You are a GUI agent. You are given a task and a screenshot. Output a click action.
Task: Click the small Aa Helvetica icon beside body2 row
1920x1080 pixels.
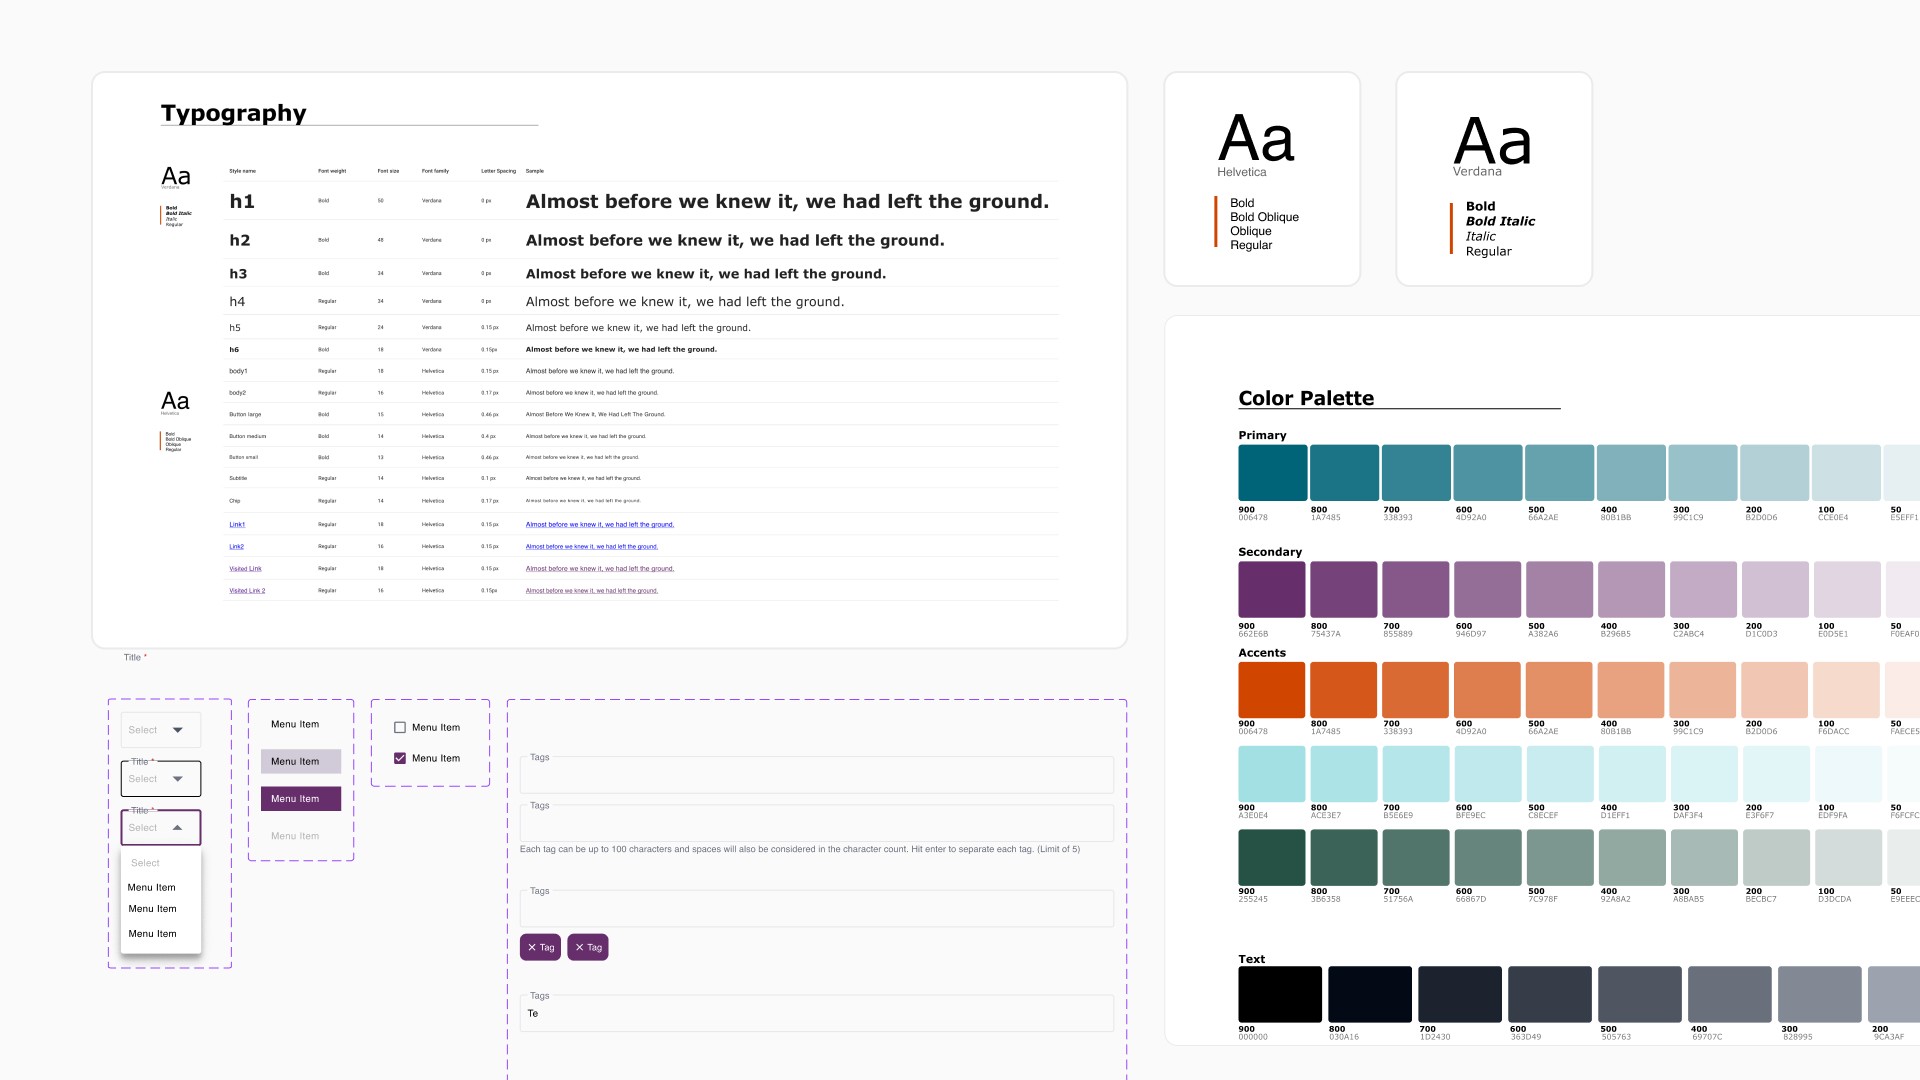175,401
